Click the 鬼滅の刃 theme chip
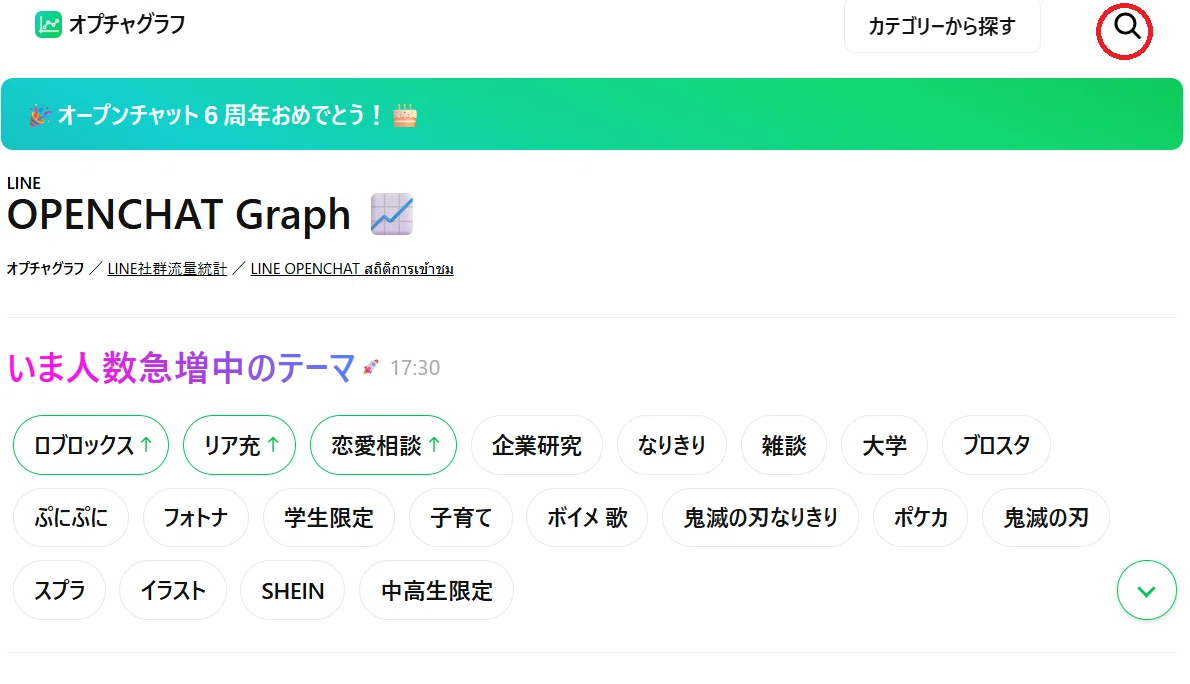 coord(1046,518)
